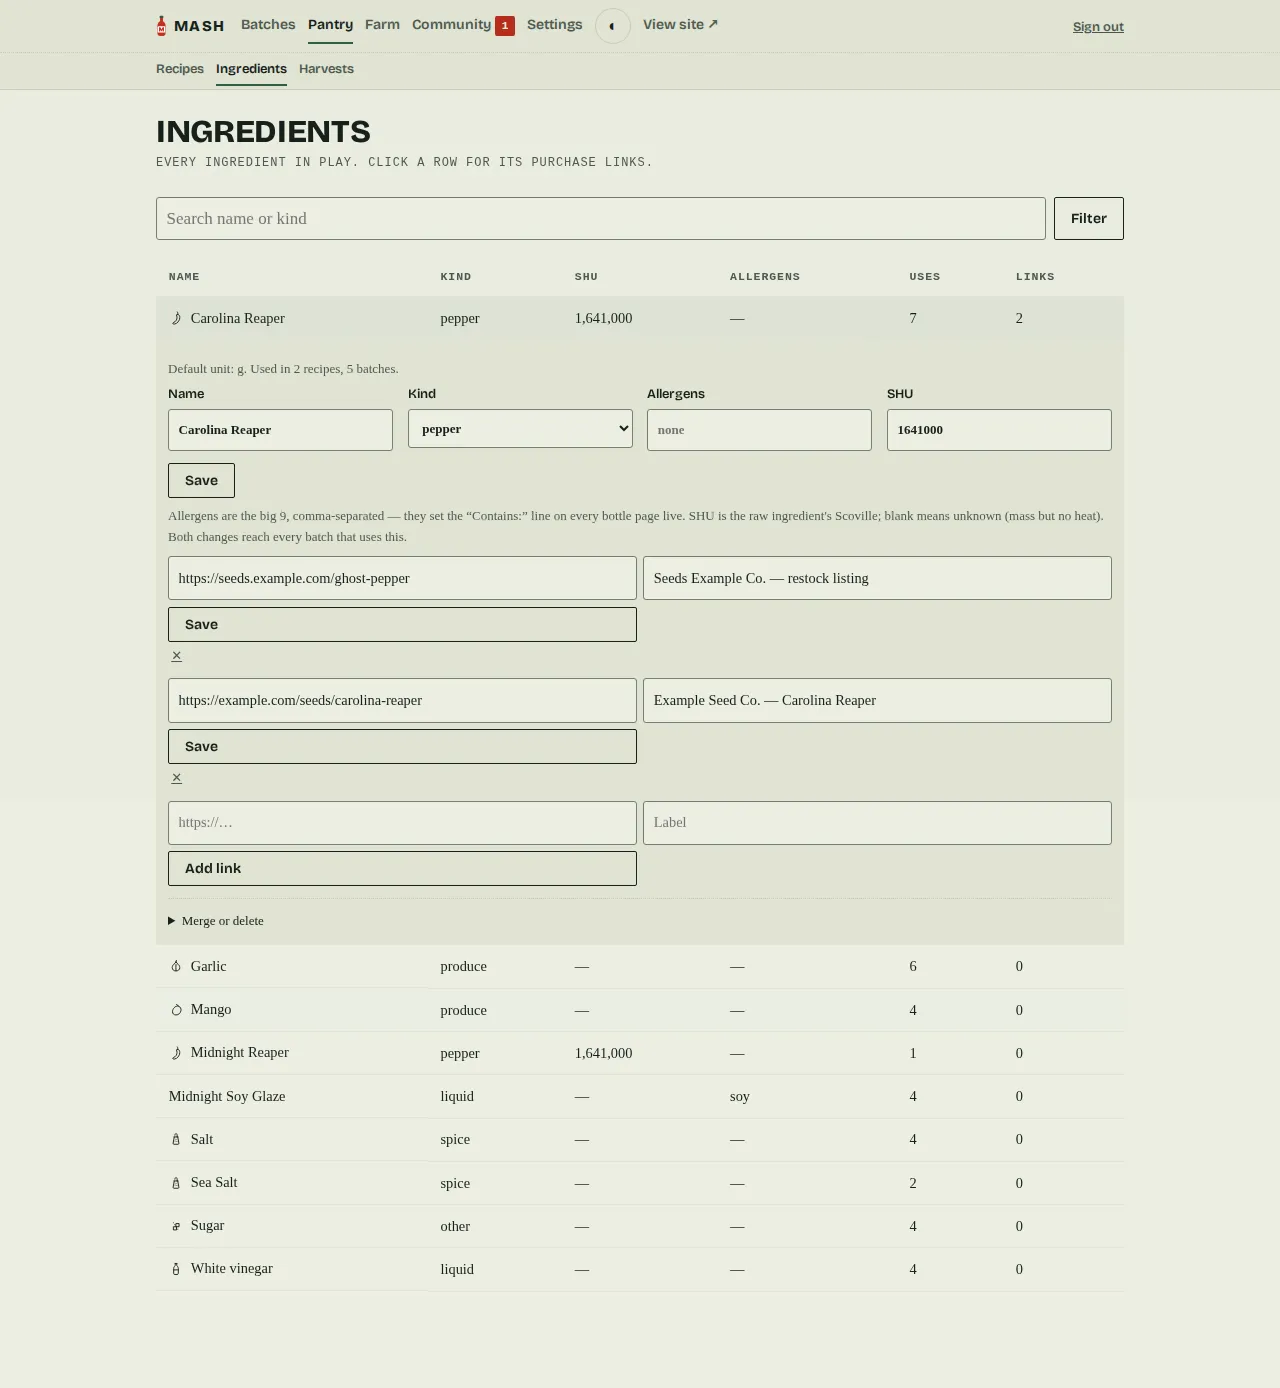Open the Pantry menu

330,24
